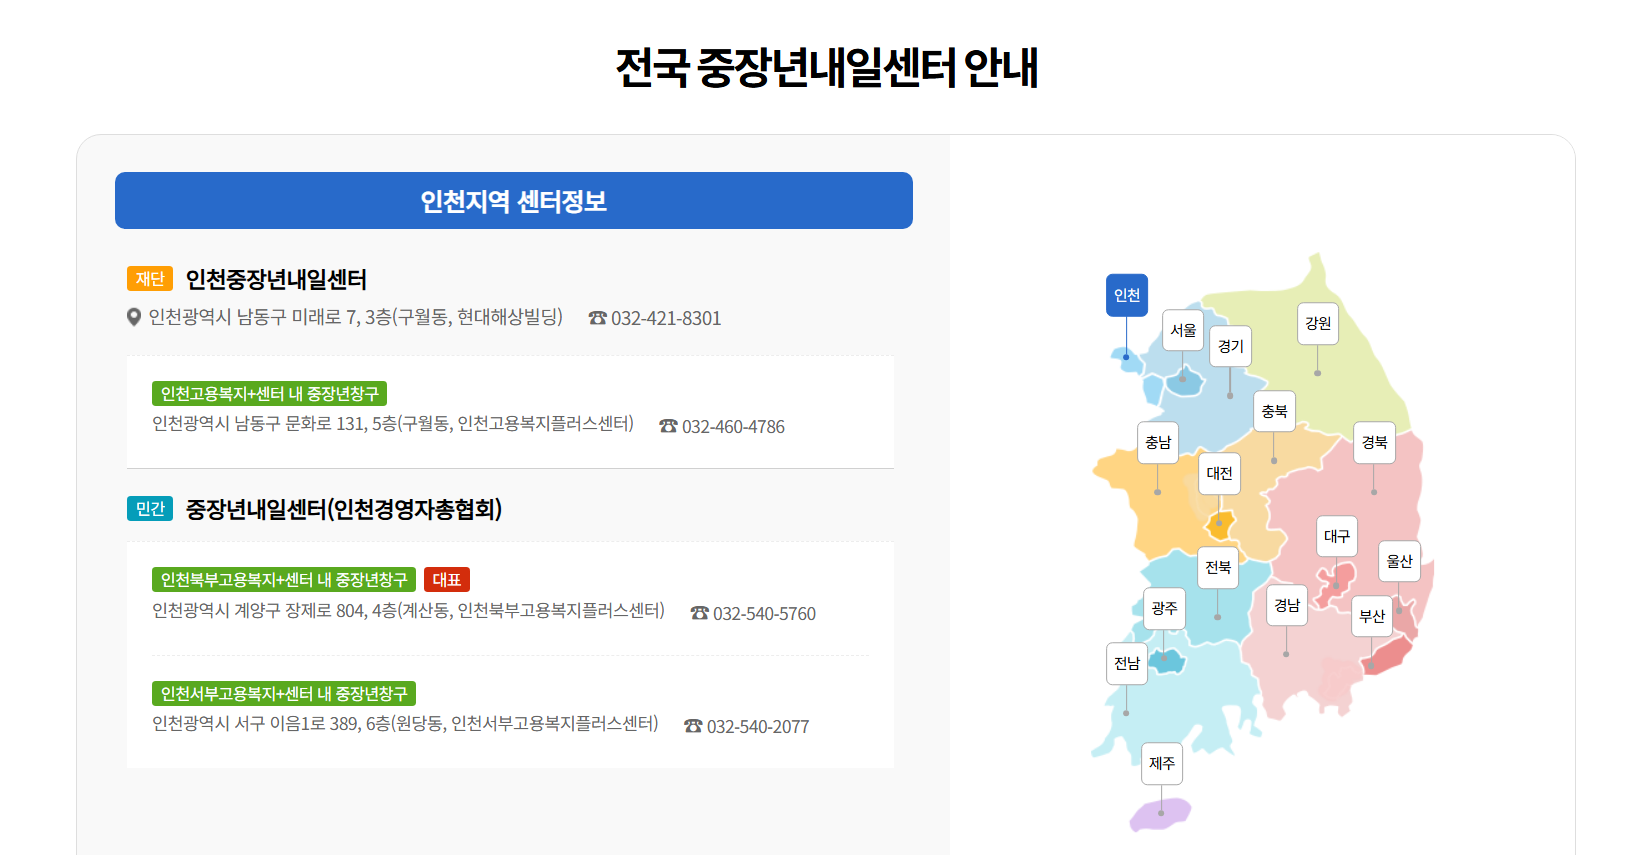Select the 울산 region label on map

click(x=1399, y=561)
